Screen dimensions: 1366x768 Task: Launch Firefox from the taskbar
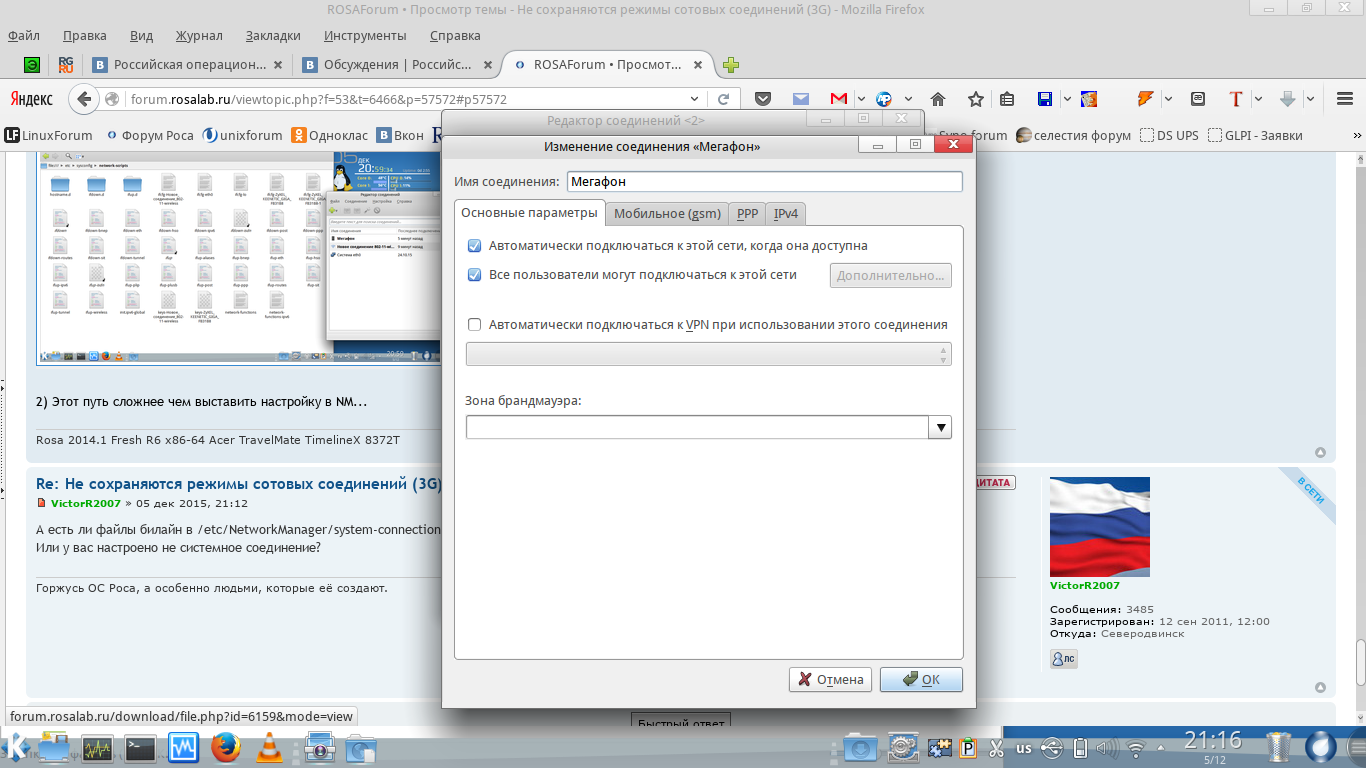point(227,747)
